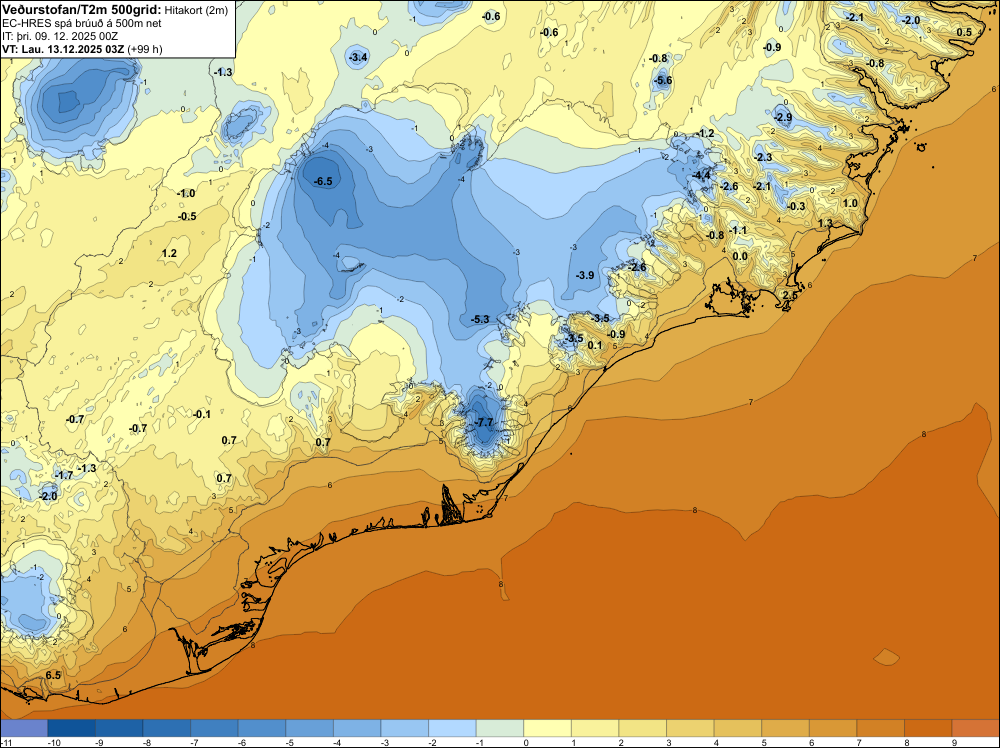
Task: Click the legend swatch between -5 and -4
Action: (309, 728)
